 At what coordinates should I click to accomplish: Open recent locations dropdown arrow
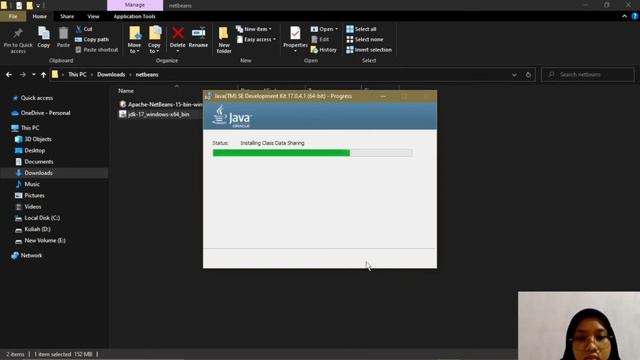pyautogui.click(x=33, y=75)
